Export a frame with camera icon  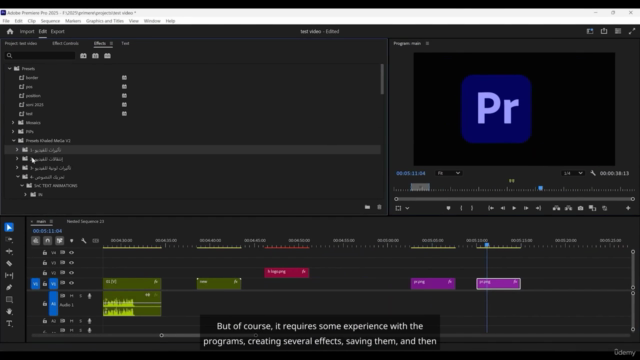[580, 208]
